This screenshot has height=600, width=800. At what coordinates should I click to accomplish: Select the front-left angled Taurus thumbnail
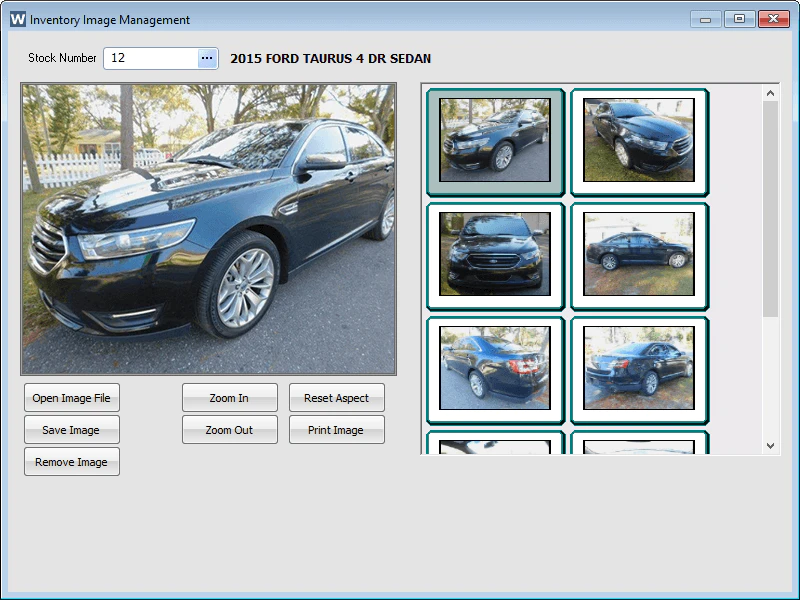[495, 142]
